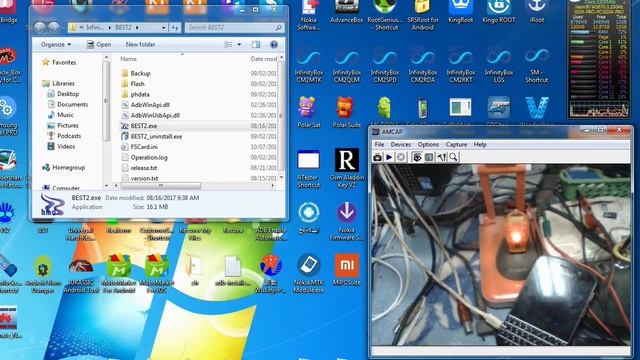The height and width of the screenshot is (360, 640).
Task: Open the AMCAP Help menu
Action: coord(480,144)
